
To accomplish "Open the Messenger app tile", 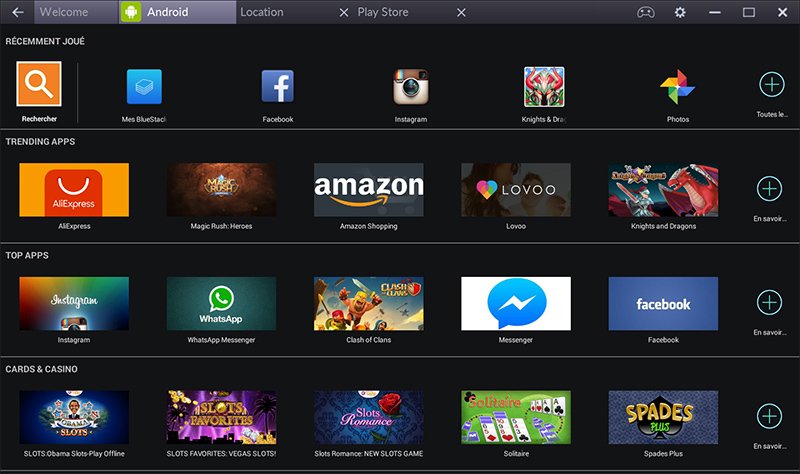I will 516,304.
